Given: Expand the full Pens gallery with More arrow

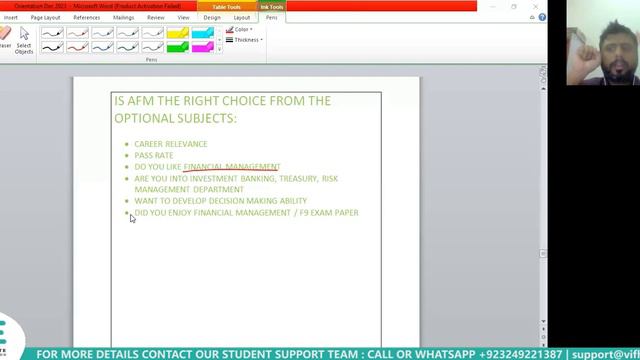Looking at the screenshot, I should click(220, 49).
